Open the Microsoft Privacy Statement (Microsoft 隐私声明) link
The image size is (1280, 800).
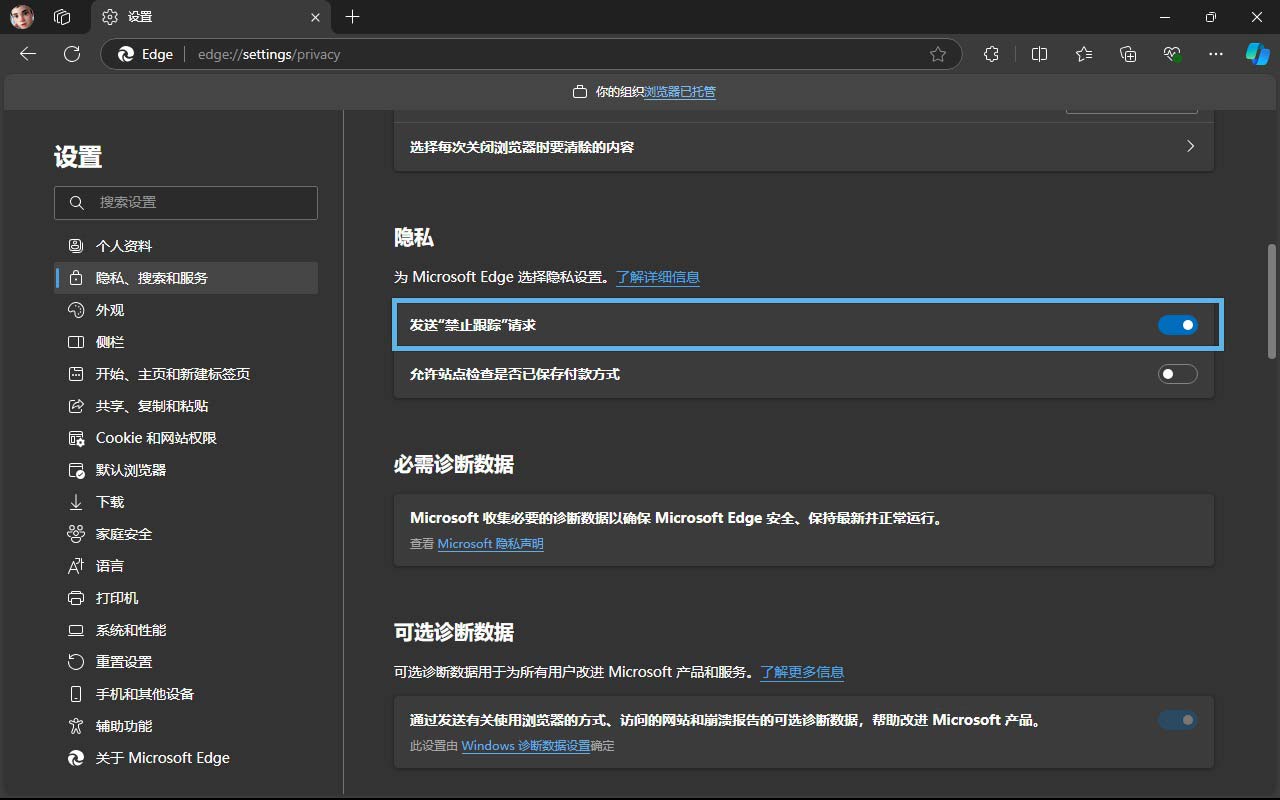point(491,544)
